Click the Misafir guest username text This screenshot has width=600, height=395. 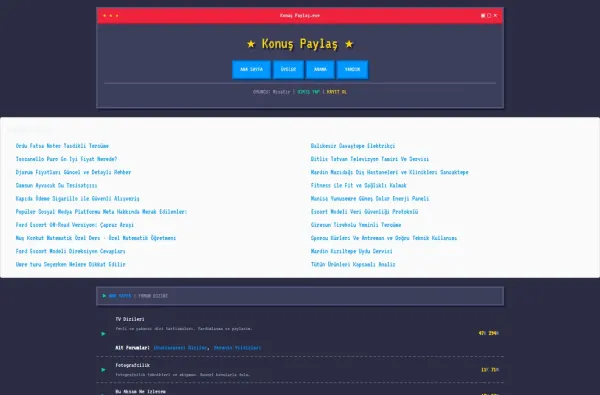282,92
